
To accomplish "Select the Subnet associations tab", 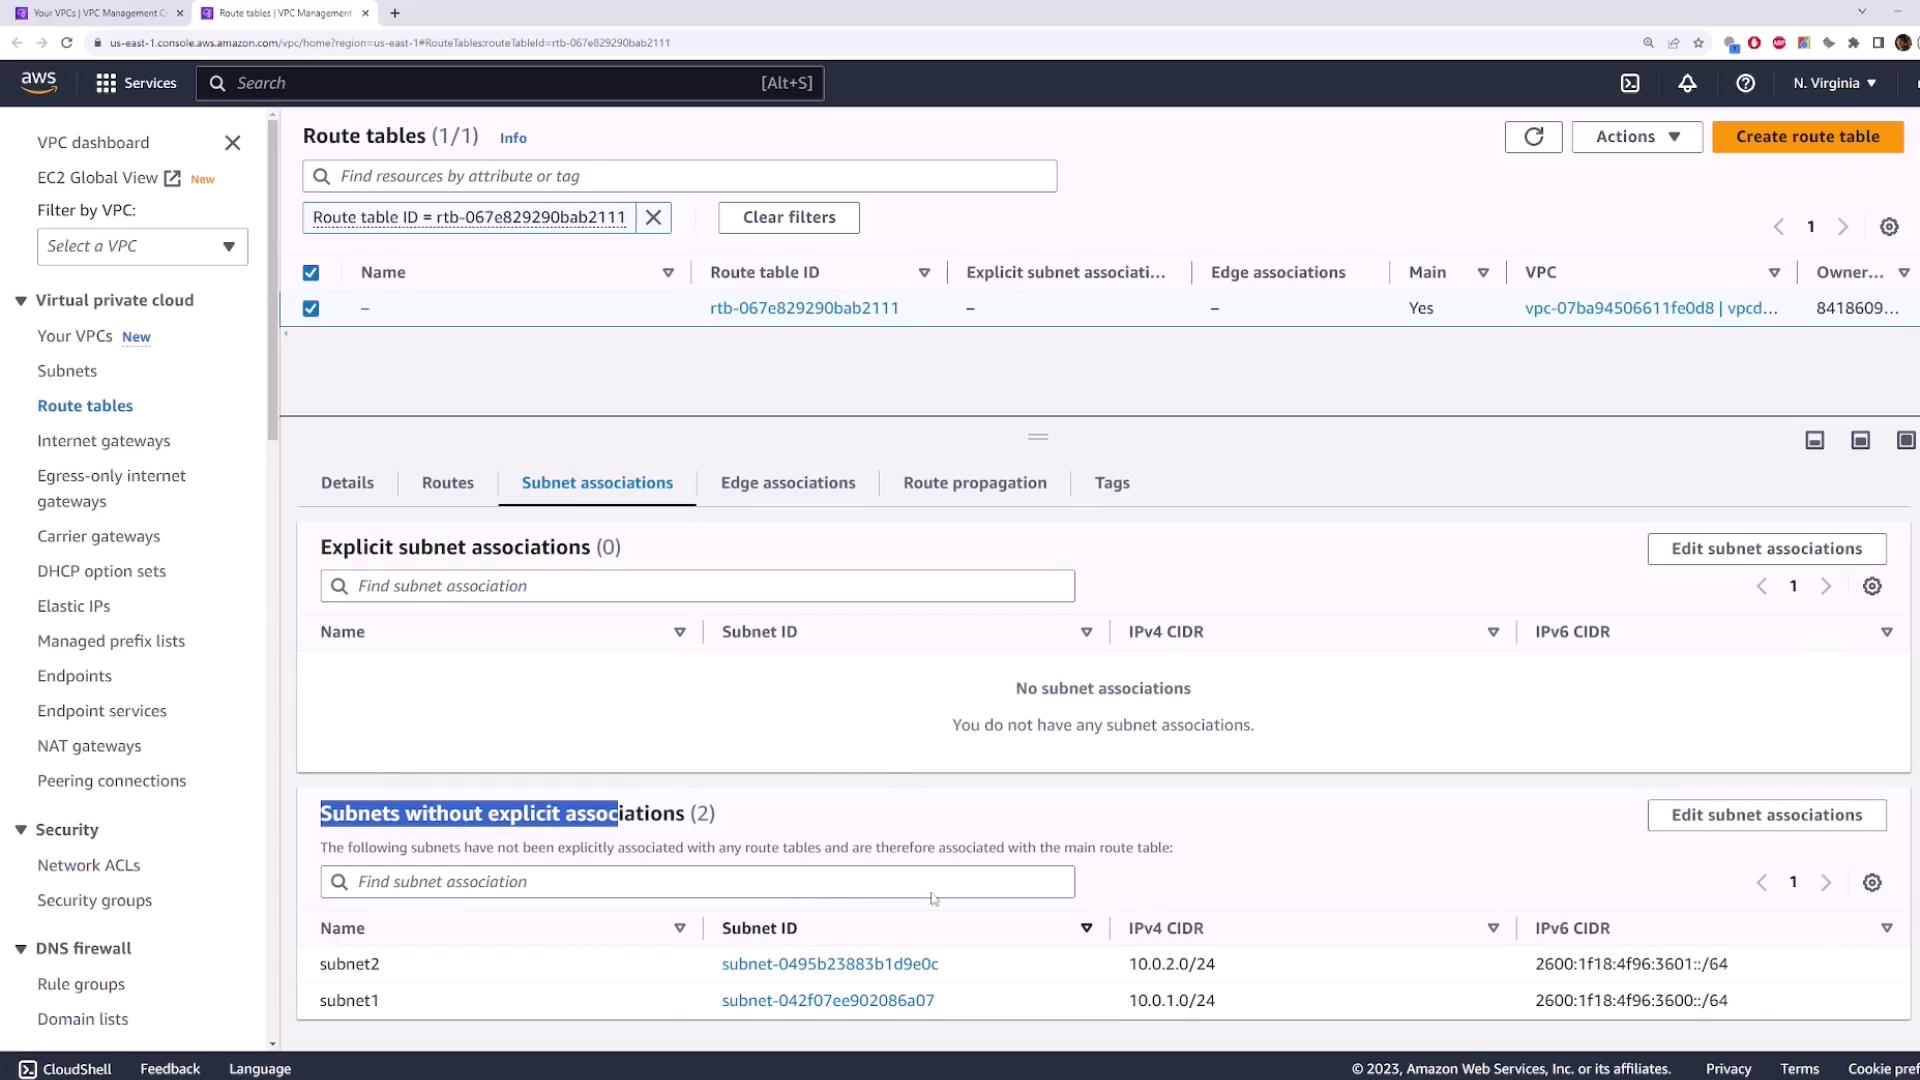I will click(x=597, y=483).
